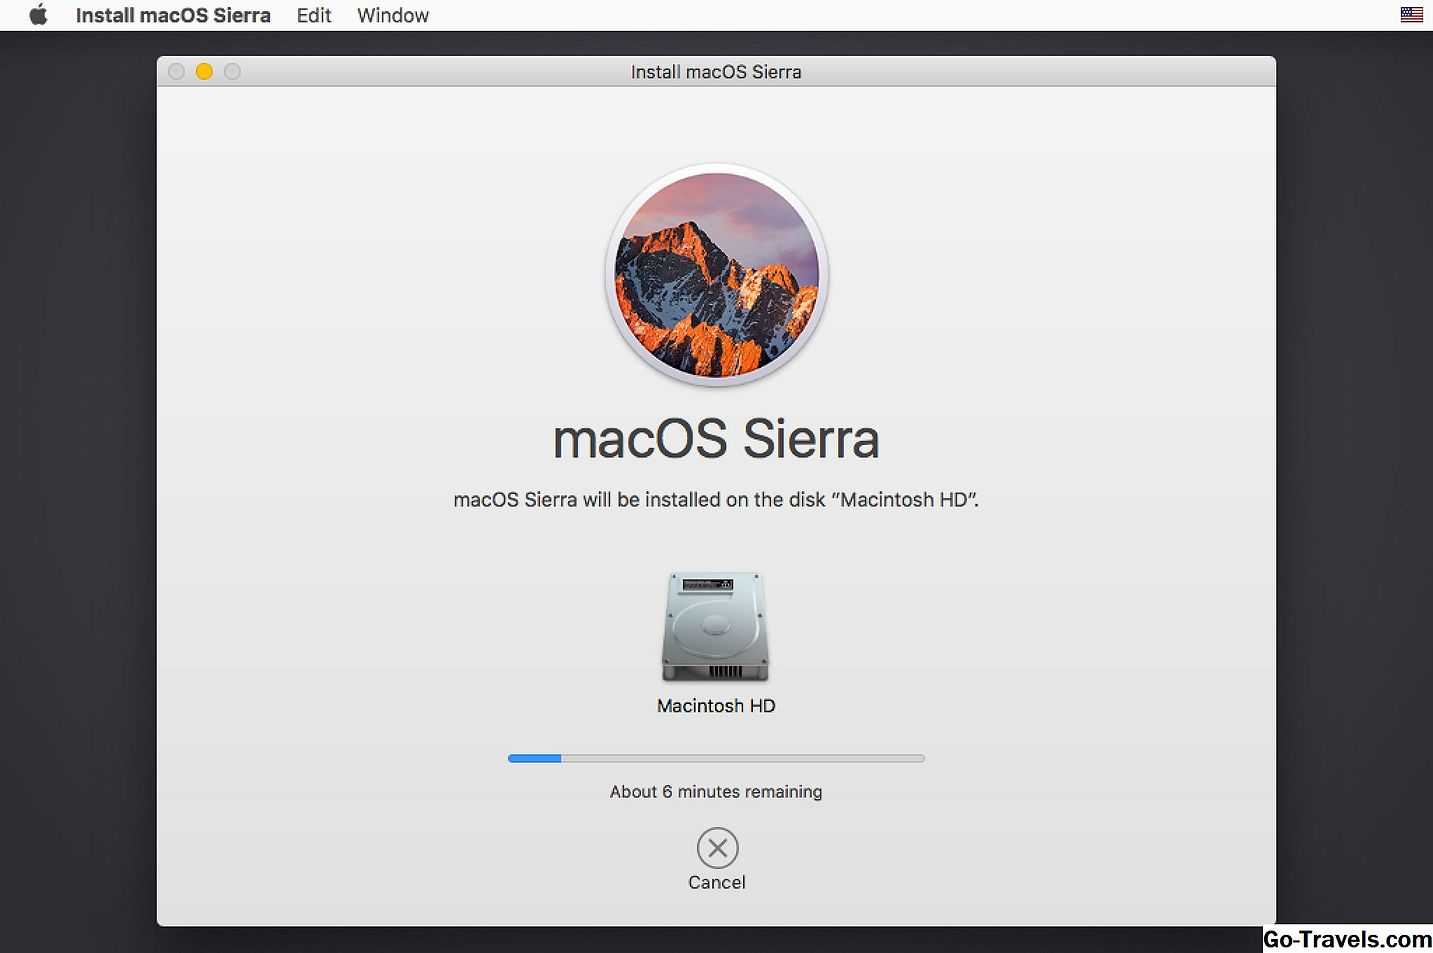
Task: Click the macOS Sierra mountain logo
Action: (717, 275)
